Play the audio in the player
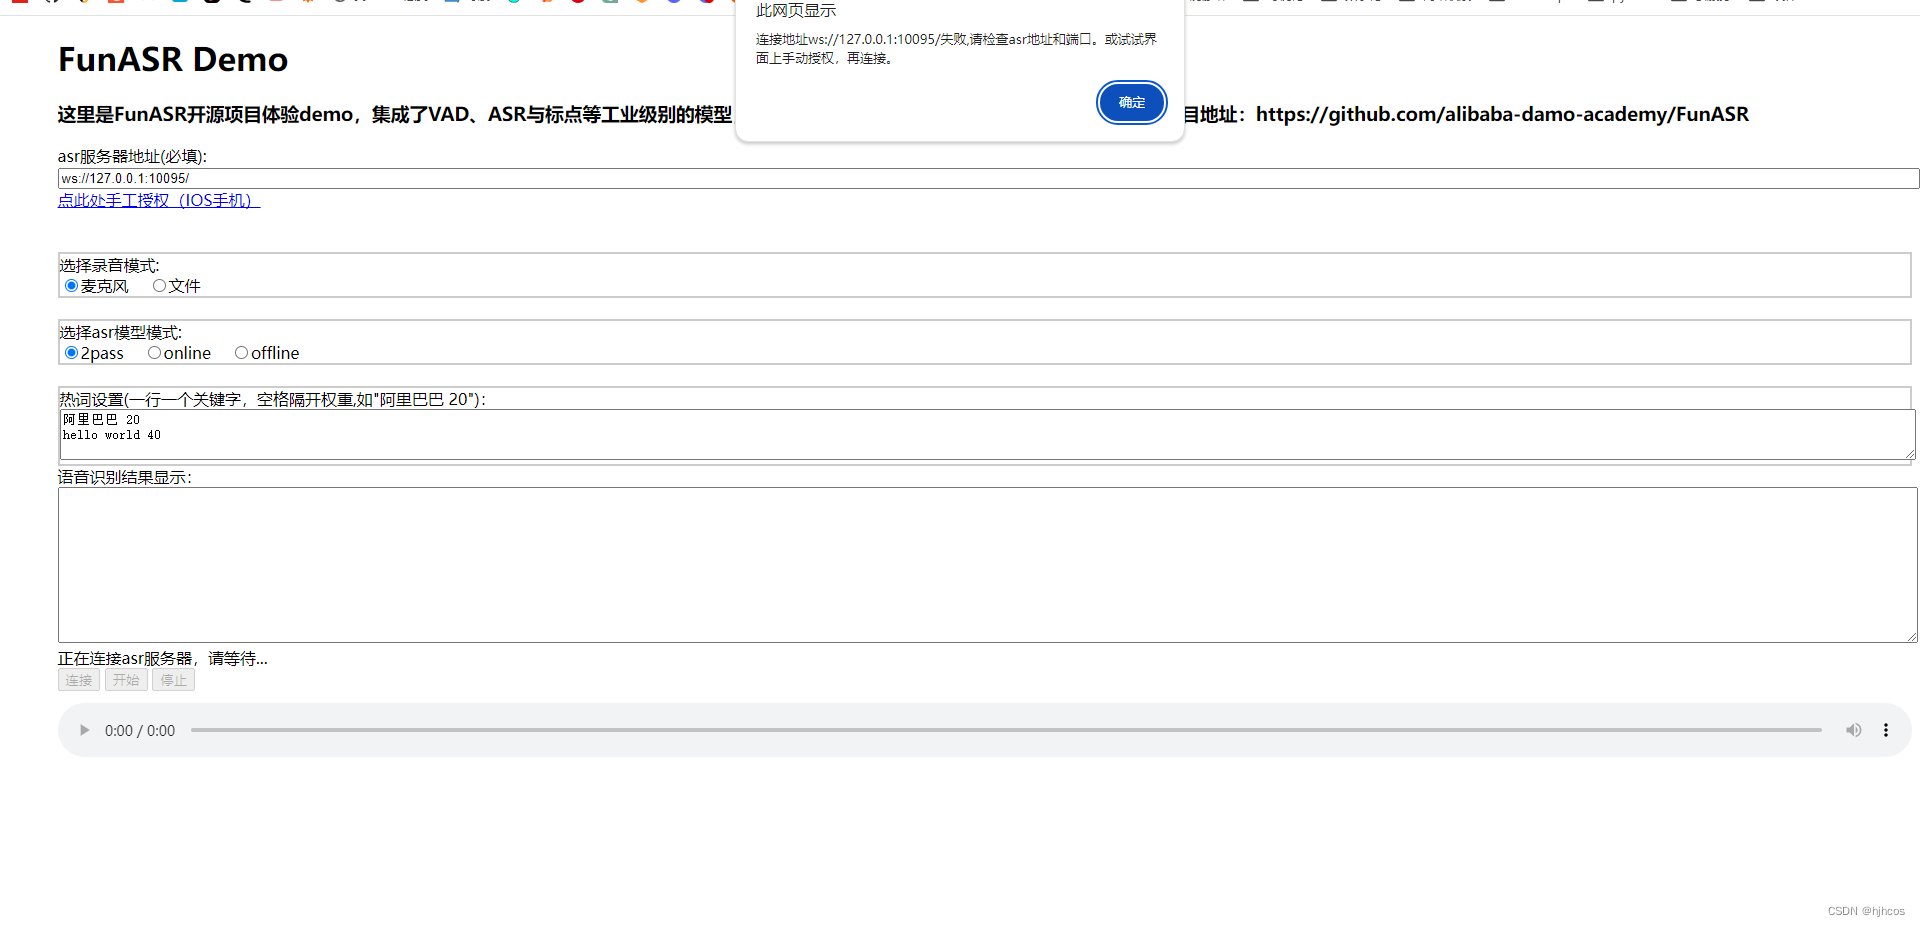This screenshot has width=1920, height=927. [84, 730]
